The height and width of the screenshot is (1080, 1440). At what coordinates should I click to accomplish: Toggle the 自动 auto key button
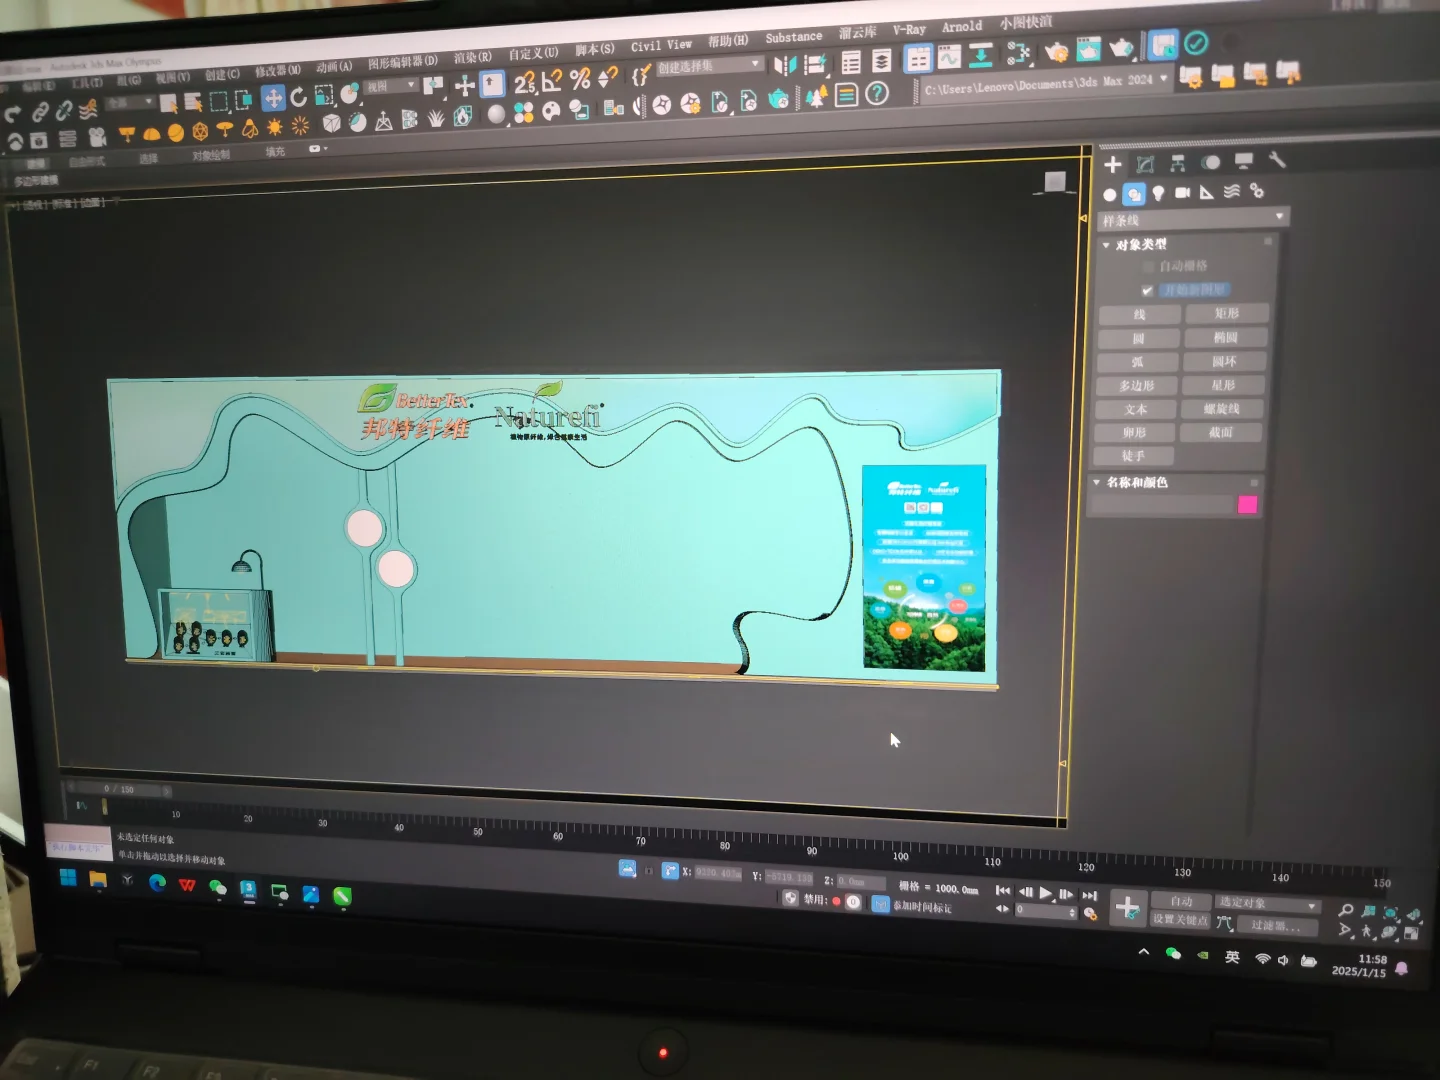click(x=1181, y=901)
